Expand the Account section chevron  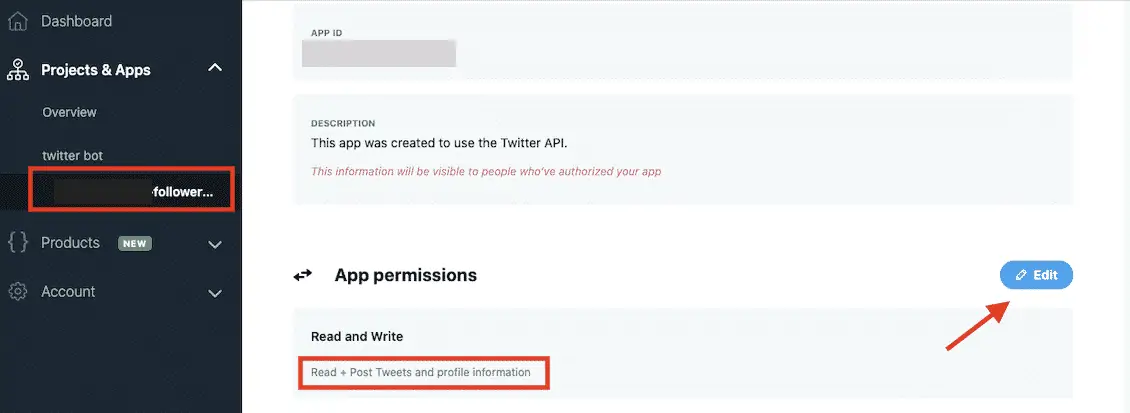[x=214, y=293]
